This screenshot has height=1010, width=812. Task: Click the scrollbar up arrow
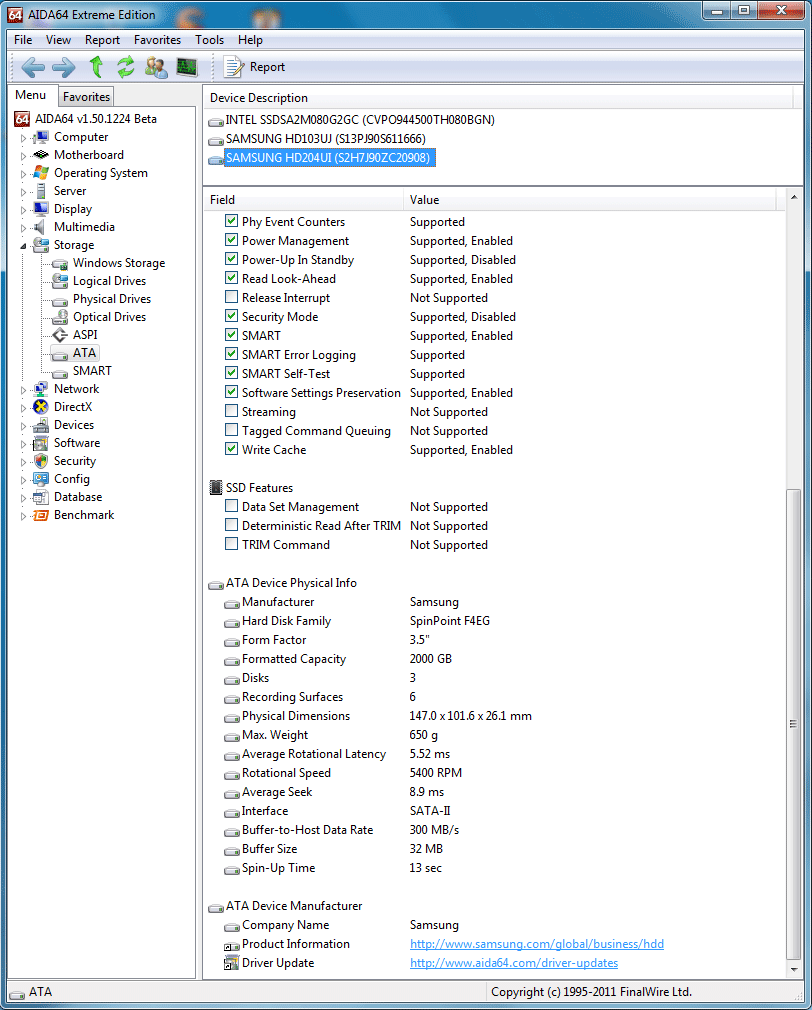click(x=793, y=197)
